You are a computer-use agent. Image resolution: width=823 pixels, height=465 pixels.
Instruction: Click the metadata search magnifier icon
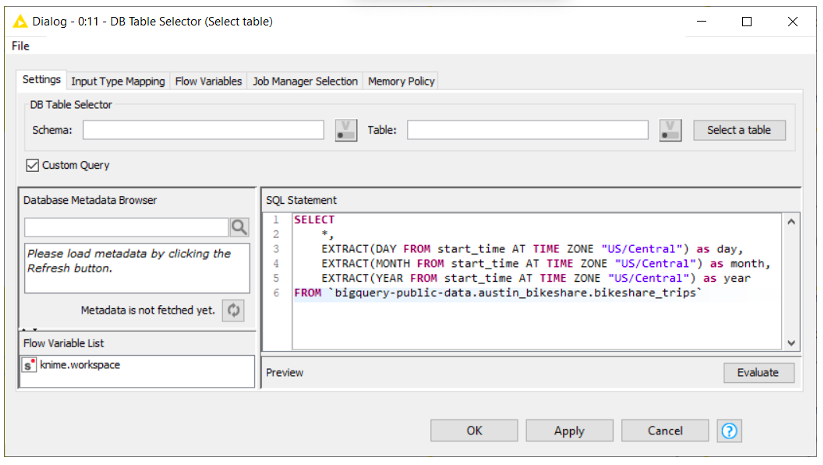[239, 227]
